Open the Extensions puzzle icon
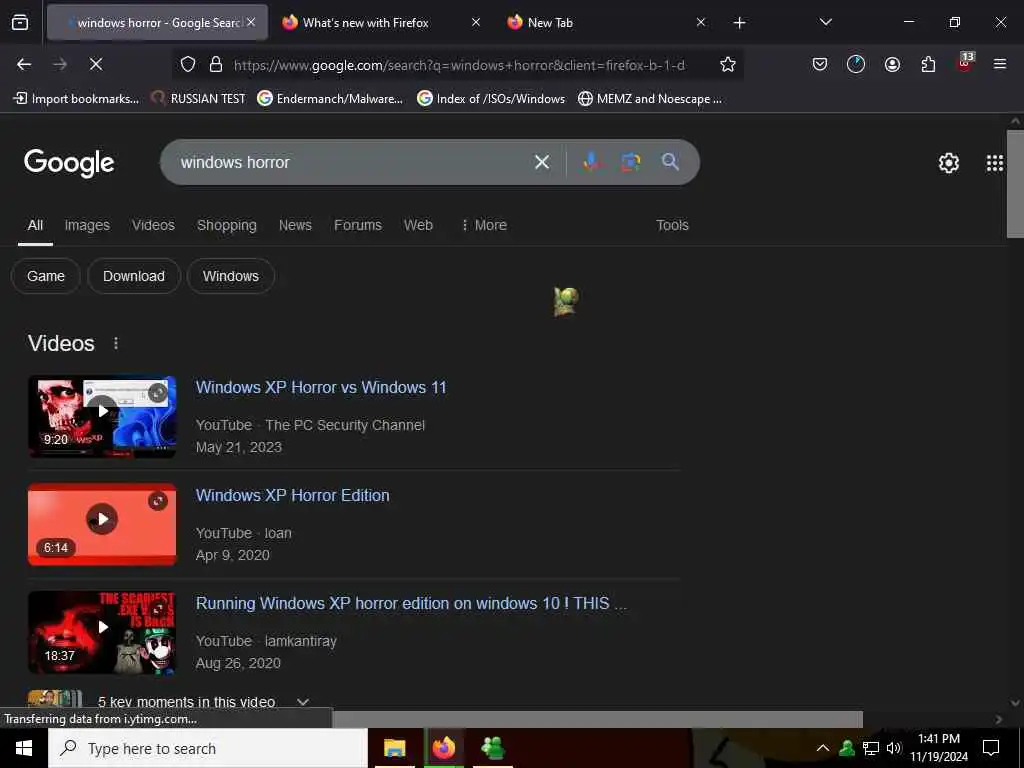The width and height of the screenshot is (1024, 768). [928, 64]
